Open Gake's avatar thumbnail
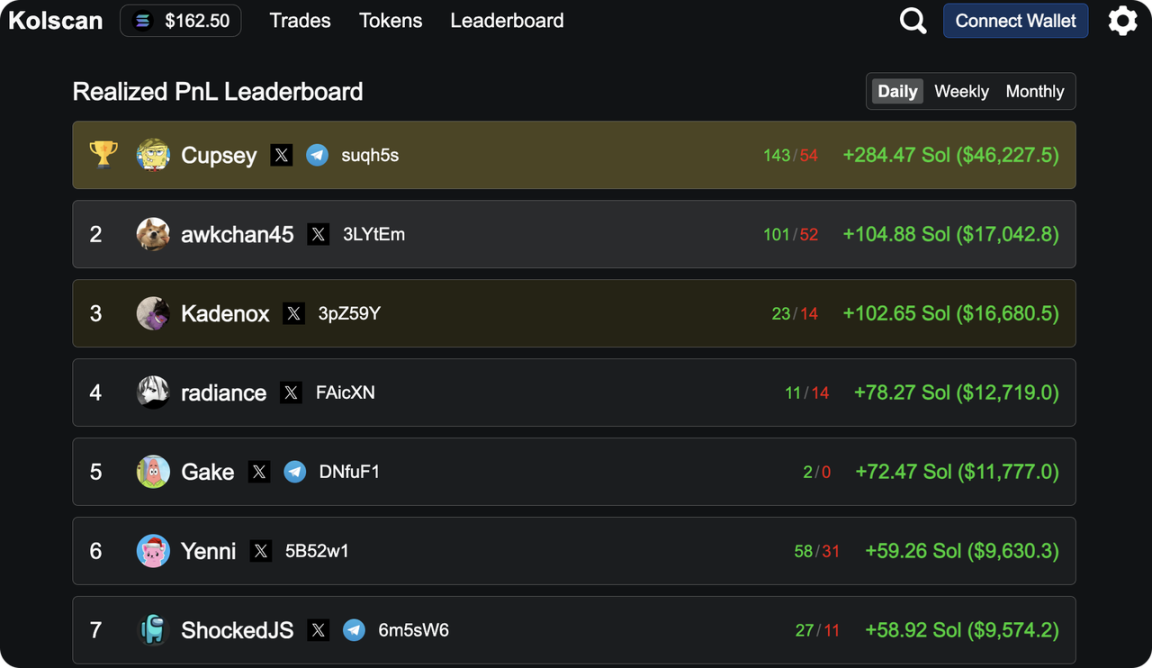 pyautogui.click(x=153, y=472)
